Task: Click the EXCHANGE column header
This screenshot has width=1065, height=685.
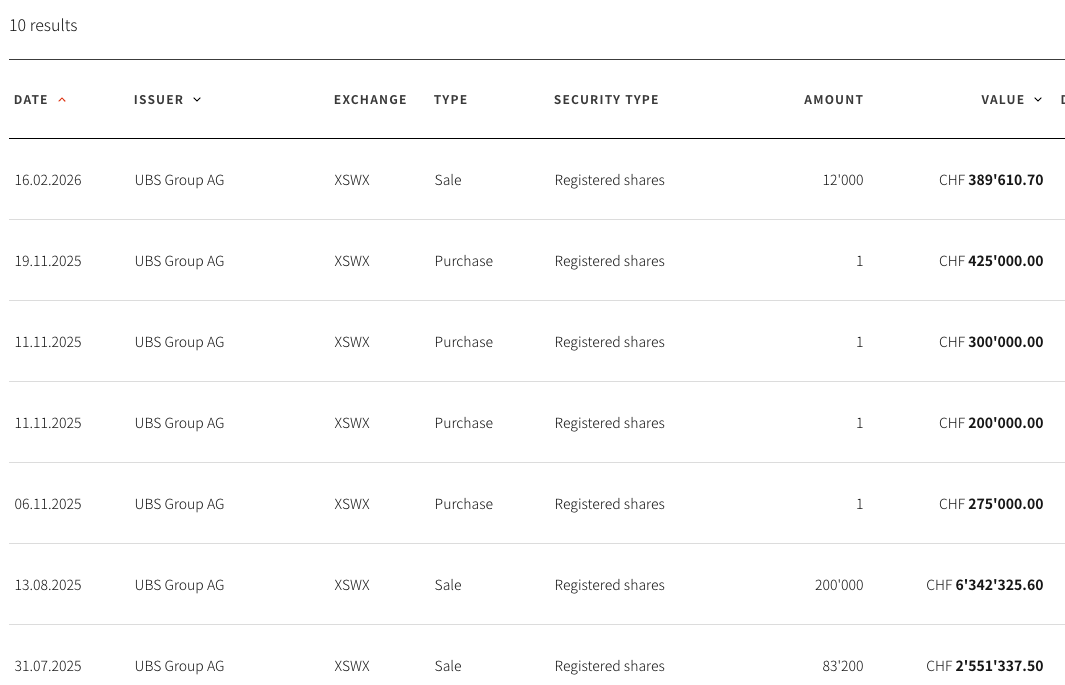Action: pyautogui.click(x=370, y=100)
